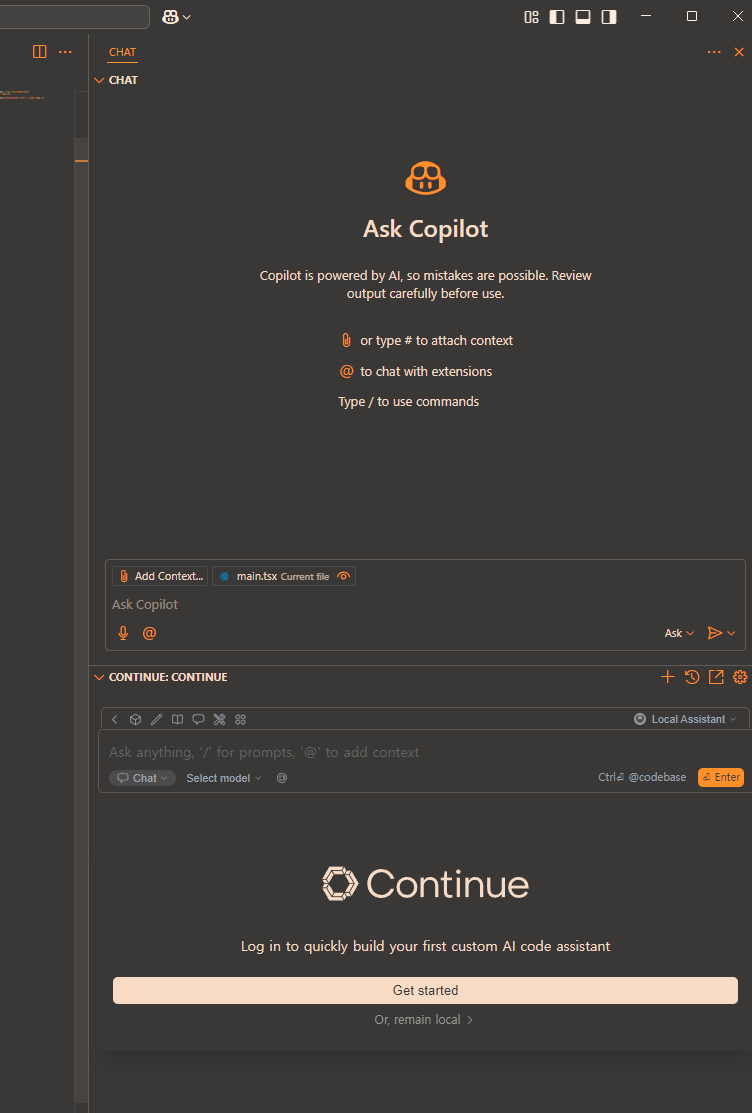Click the @ add context icon in Continue
Image resolution: width=752 pixels, height=1113 pixels.
point(282,778)
